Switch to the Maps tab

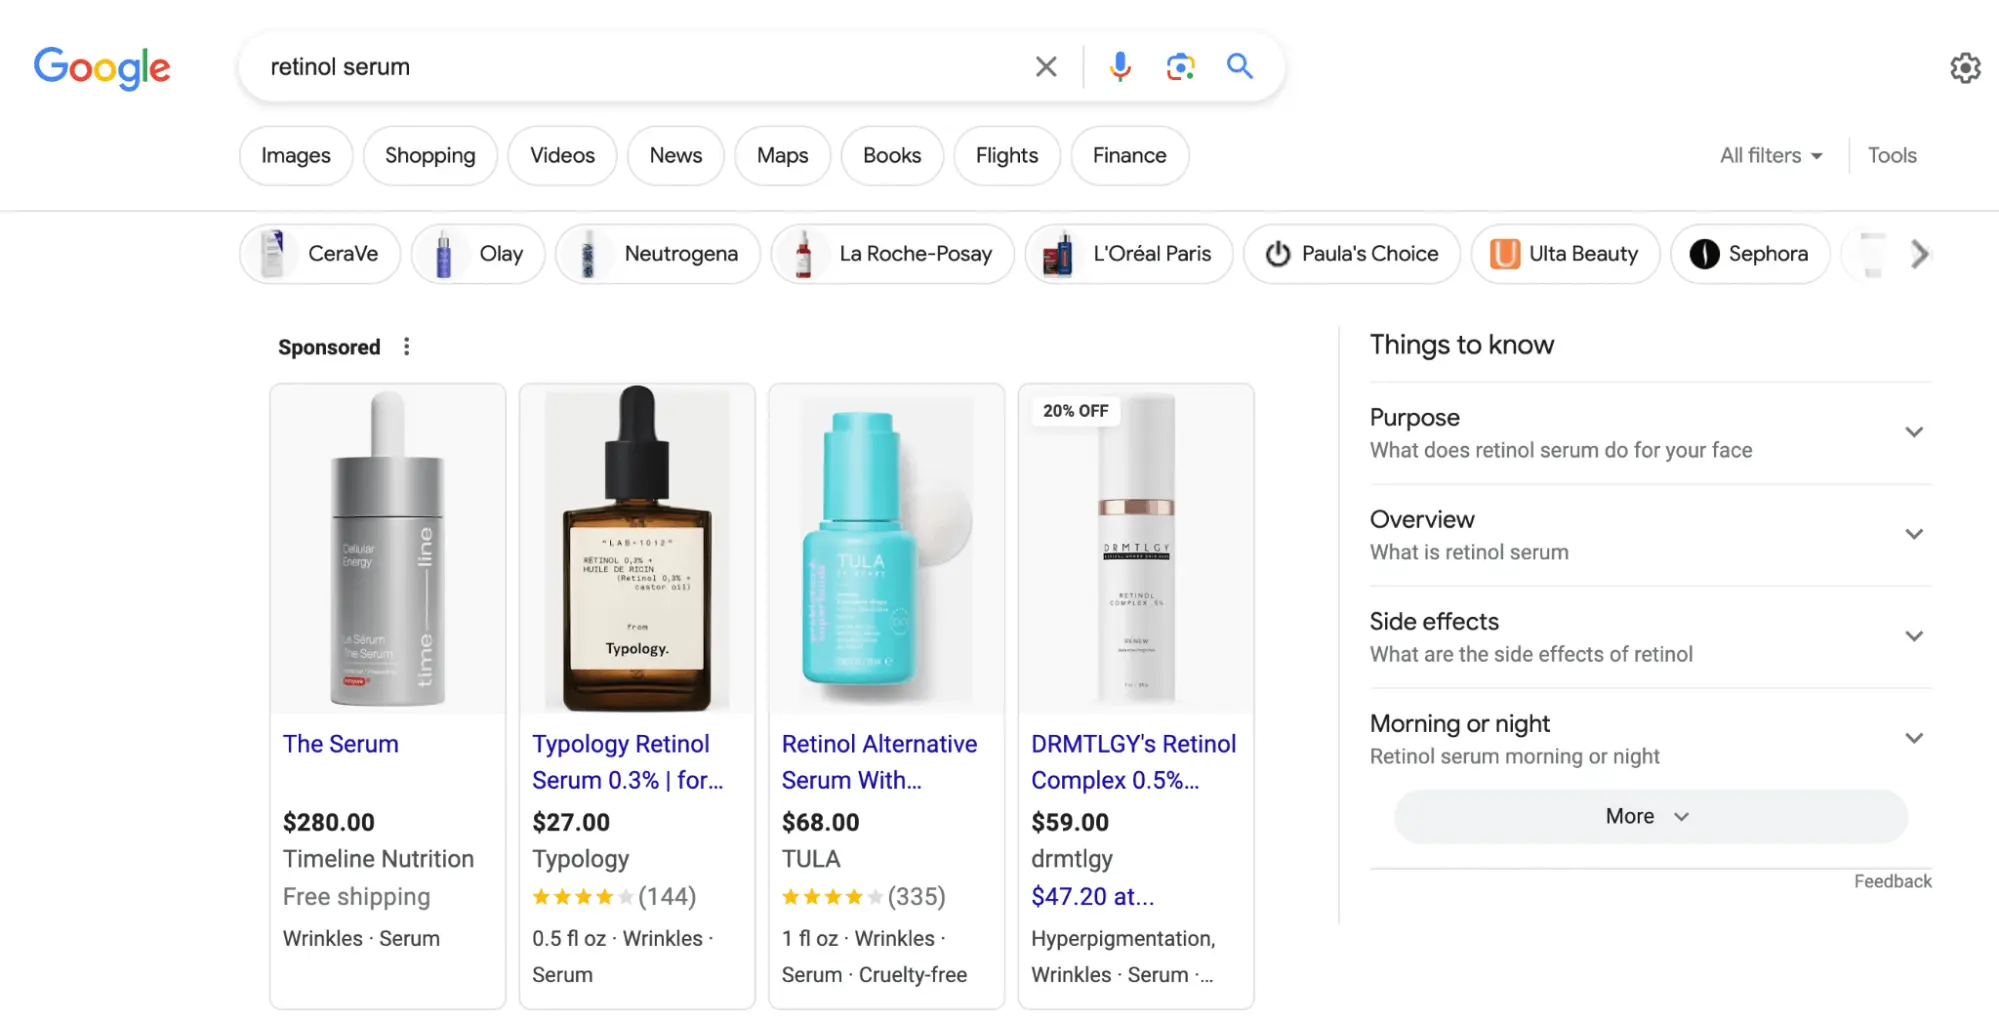pyautogui.click(x=782, y=156)
